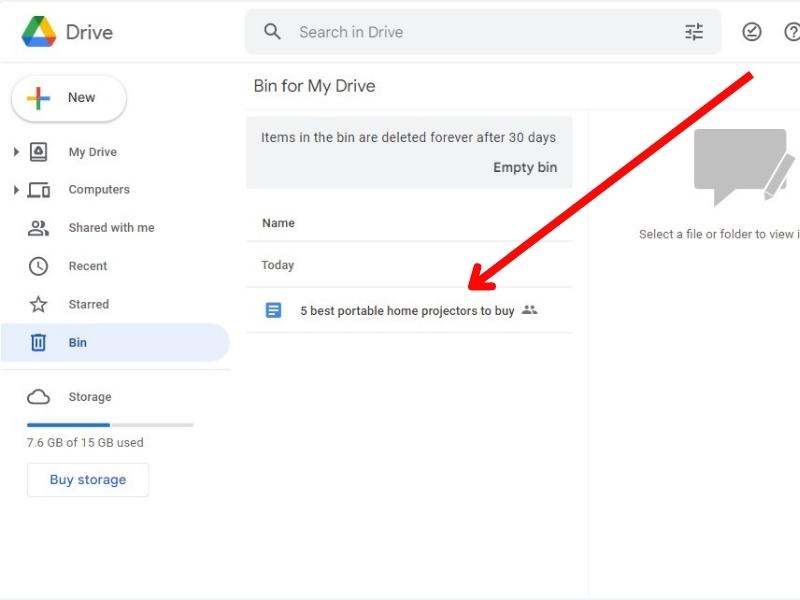Click the 'Bin for My Drive' heading
The width and height of the screenshot is (800, 600).
[x=314, y=86]
